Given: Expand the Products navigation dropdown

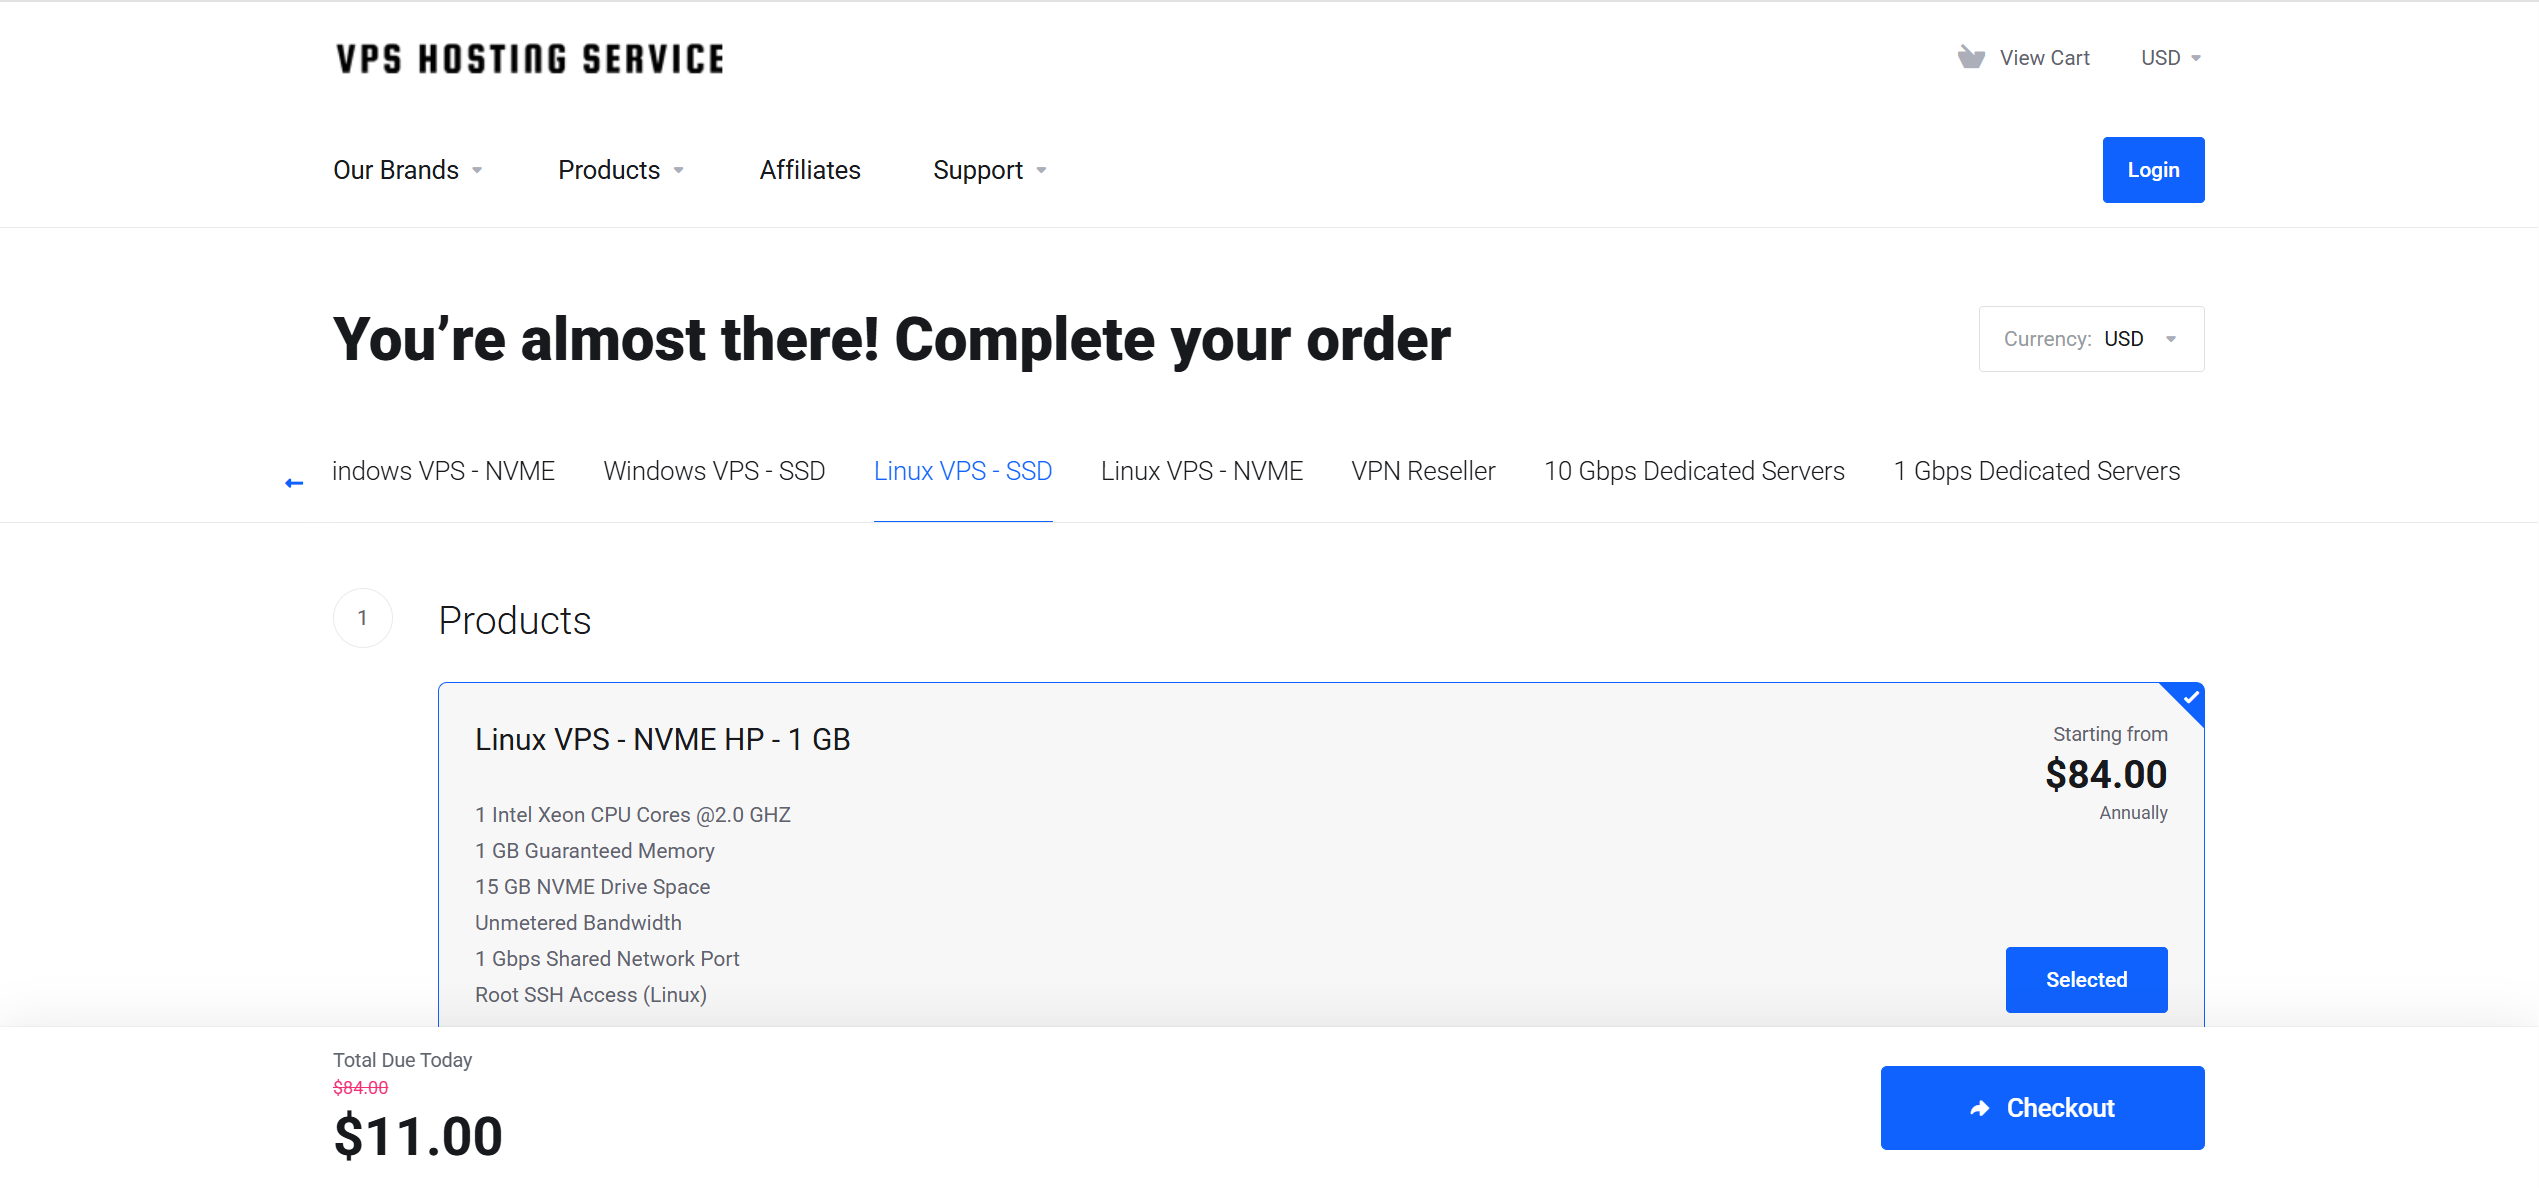Looking at the screenshot, I should (x=621, y=170).
